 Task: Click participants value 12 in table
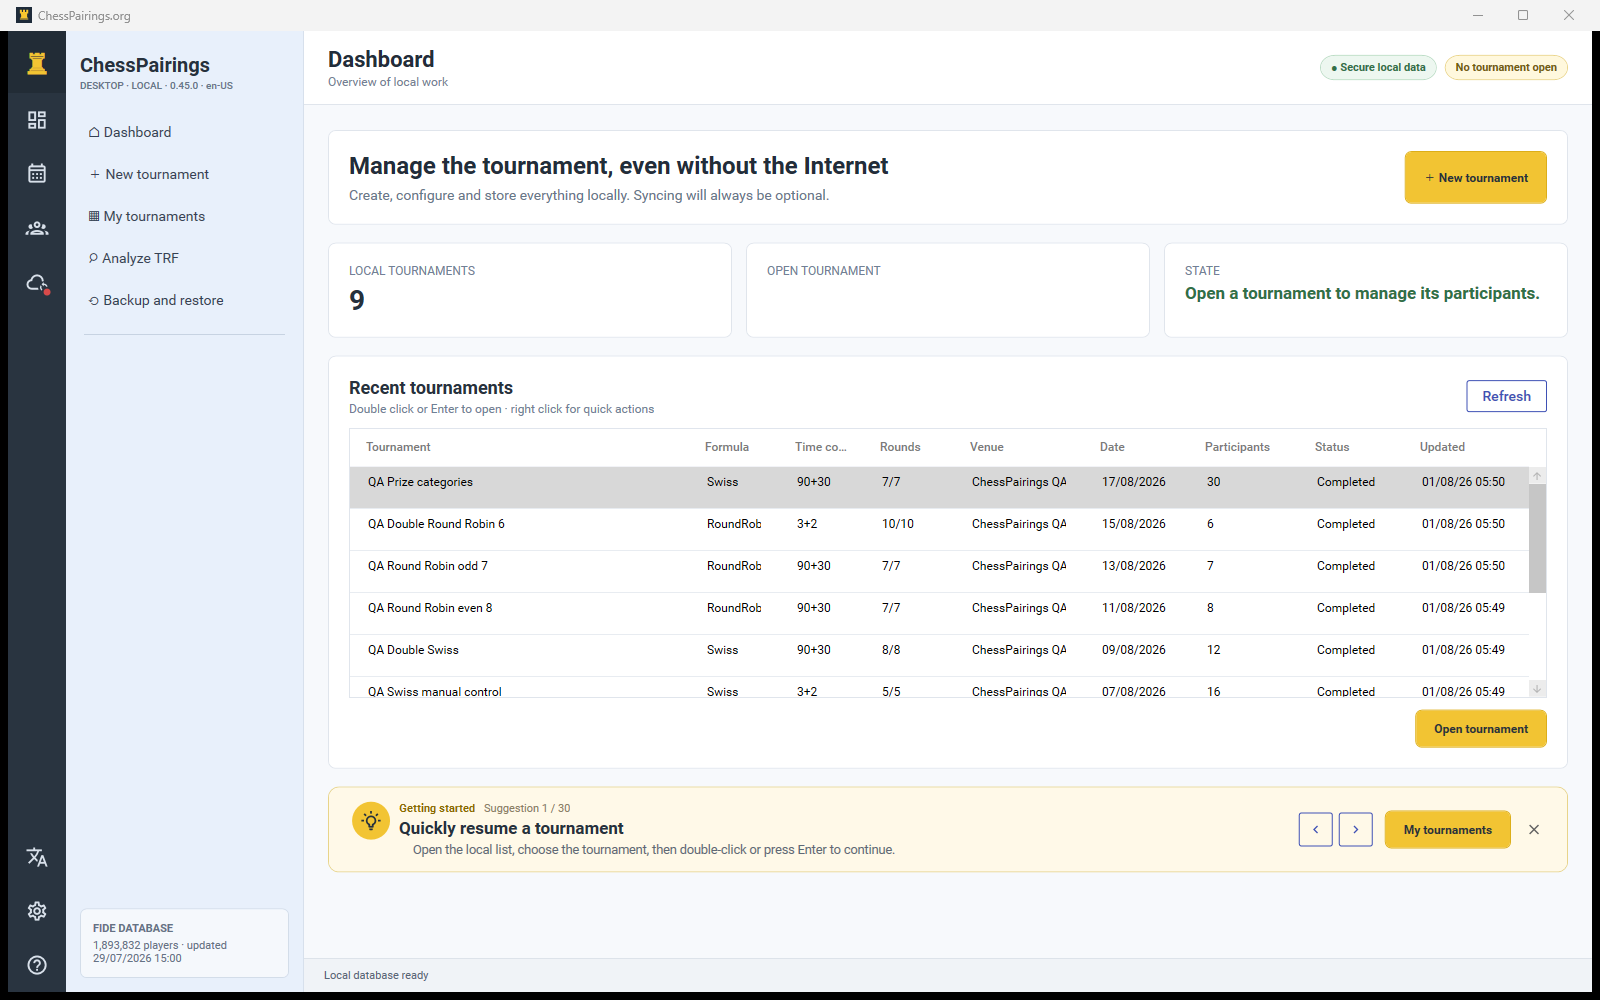pyautogui.click(x=1213, y=650)
